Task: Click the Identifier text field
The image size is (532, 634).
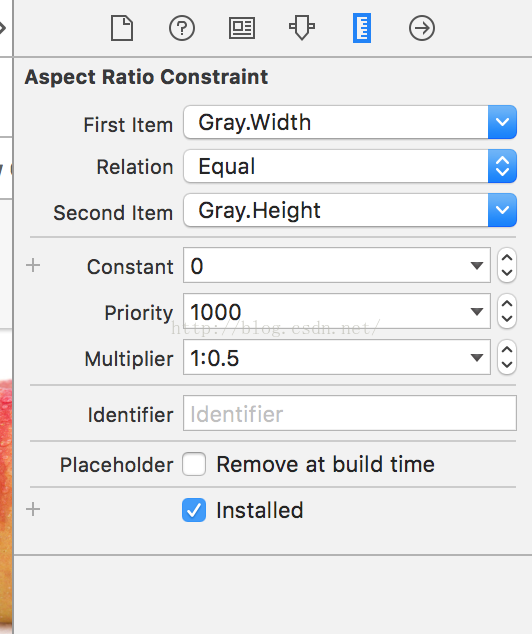Action: click(350, 413)
